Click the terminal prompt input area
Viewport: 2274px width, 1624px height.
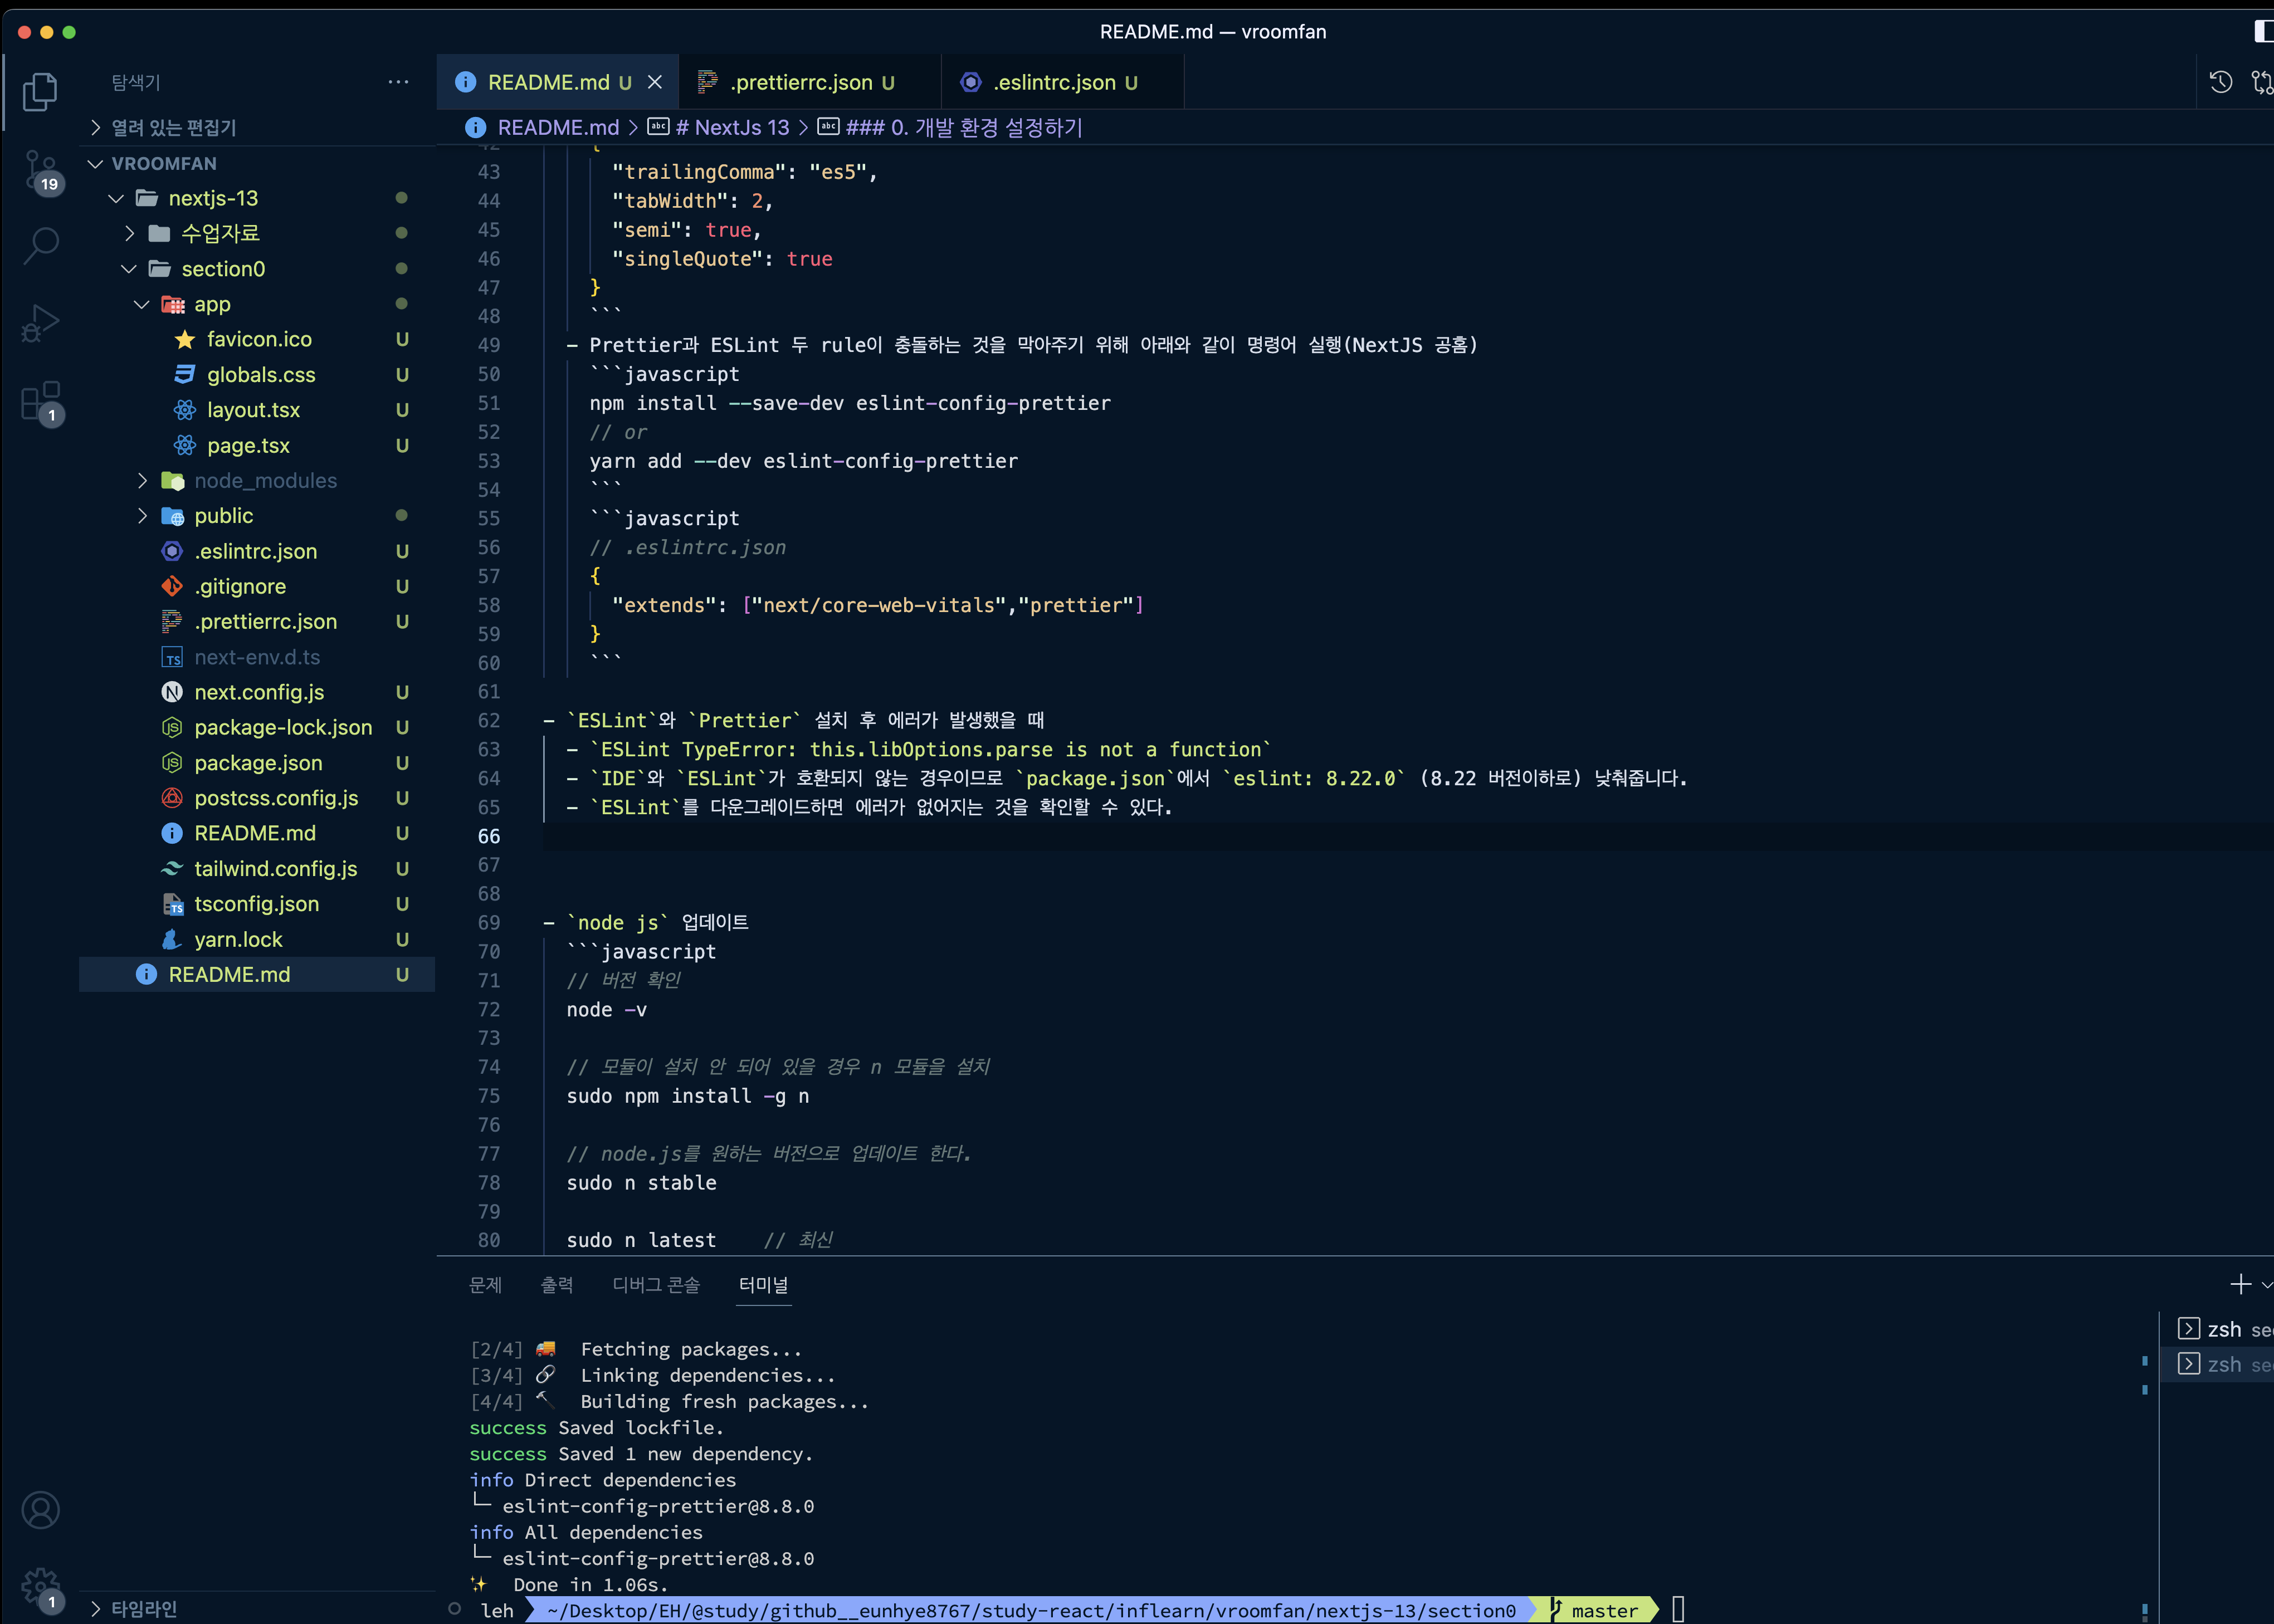click(x=1678, y=1610)
